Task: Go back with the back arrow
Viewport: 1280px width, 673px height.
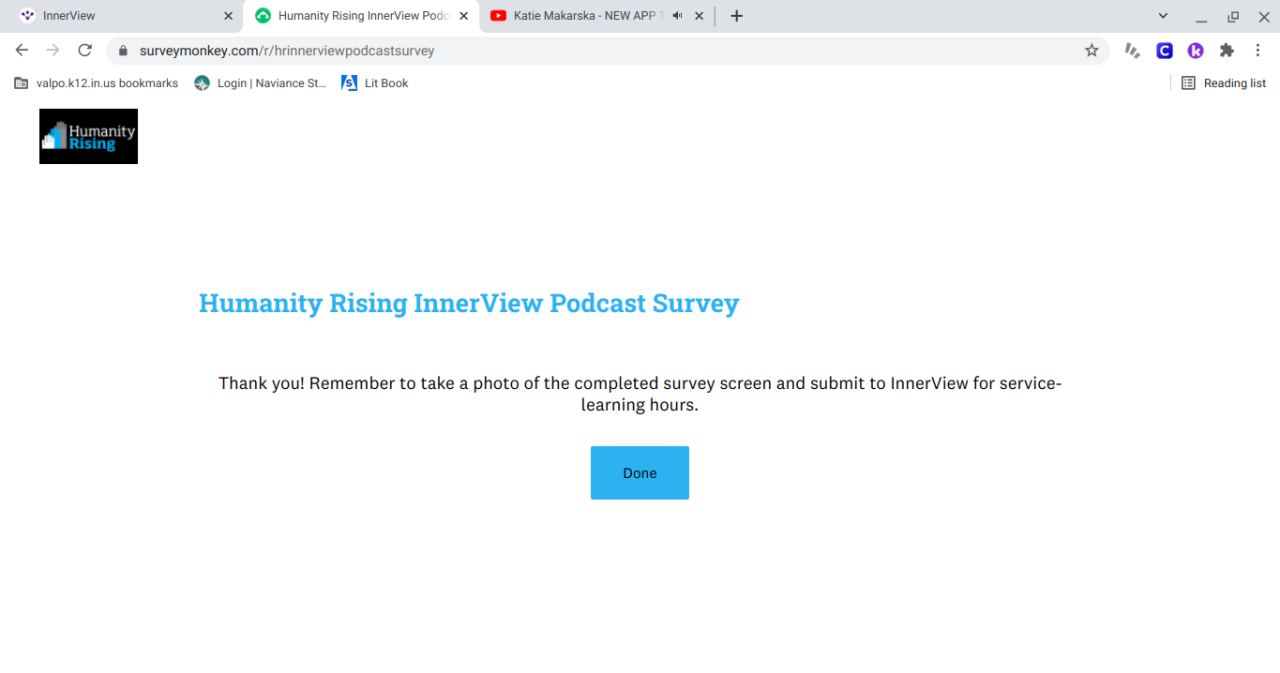Action: coord(22,50)
